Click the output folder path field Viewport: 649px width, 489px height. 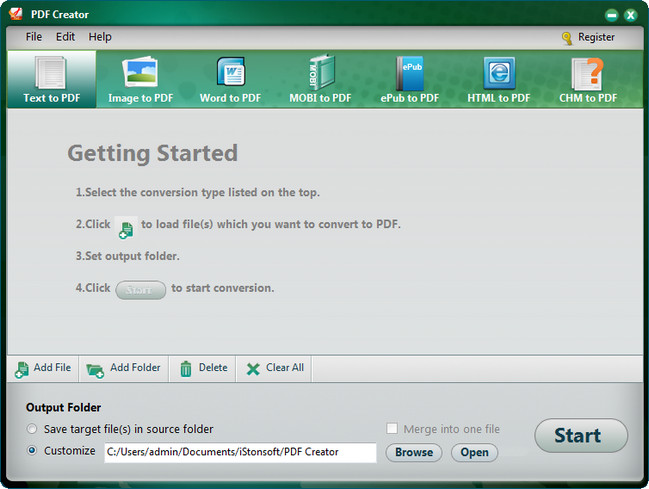click(x=240, y=452)
